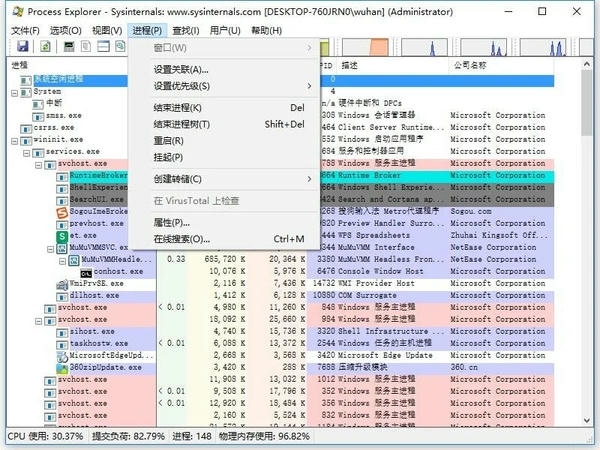This screenshot has width=600, height=450.
Task: Close the open 进程(P) menu
Action: coord(147,30)
